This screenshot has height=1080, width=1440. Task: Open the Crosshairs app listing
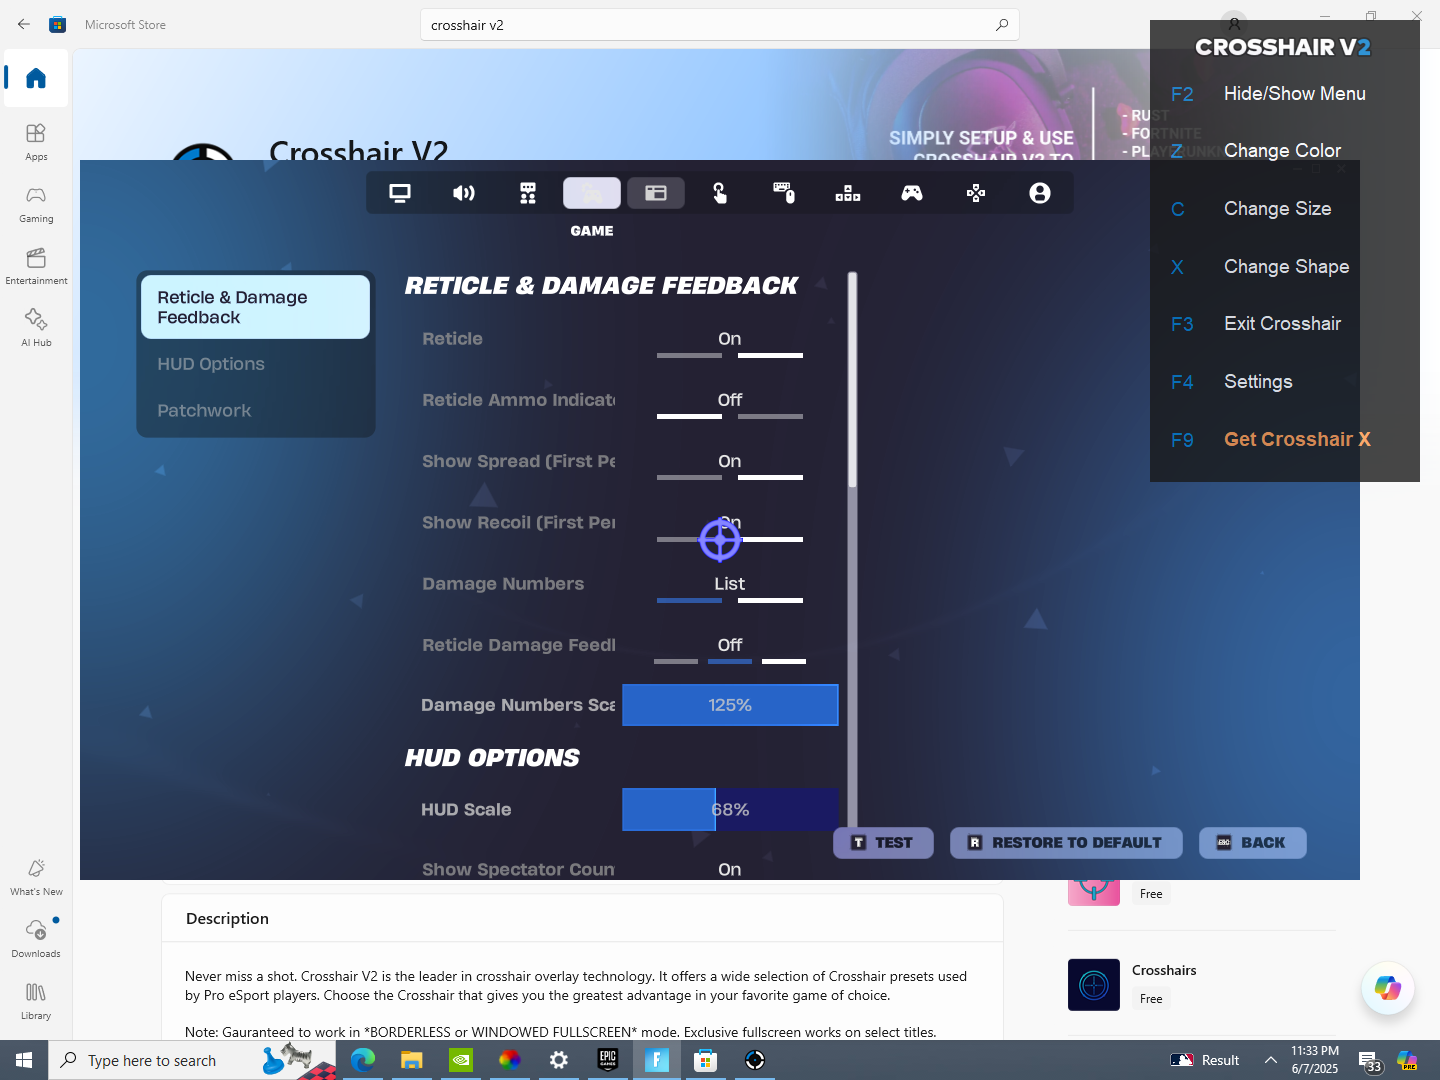point(1164,970)
